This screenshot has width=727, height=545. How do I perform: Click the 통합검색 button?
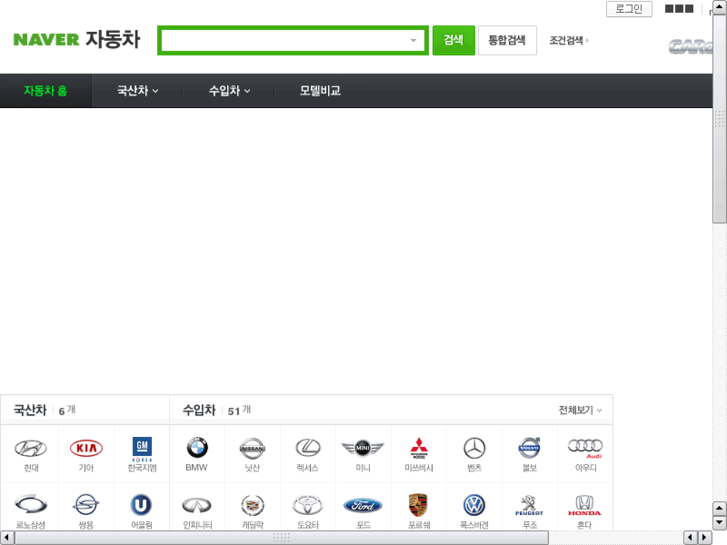pos(507,40)
